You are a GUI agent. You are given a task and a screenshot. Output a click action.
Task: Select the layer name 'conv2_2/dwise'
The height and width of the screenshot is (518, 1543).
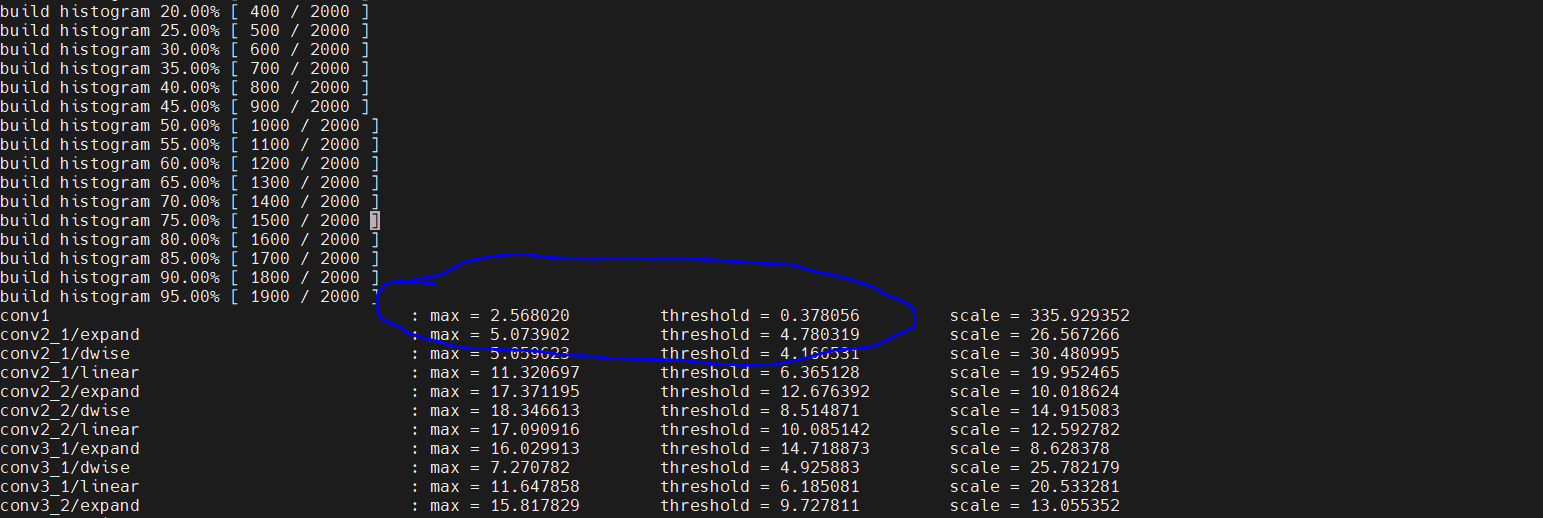tap(65, 410)
